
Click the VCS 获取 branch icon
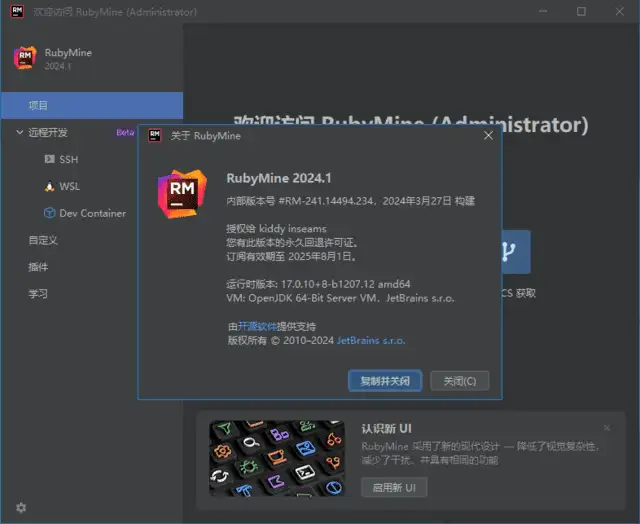tap(510, 252)
